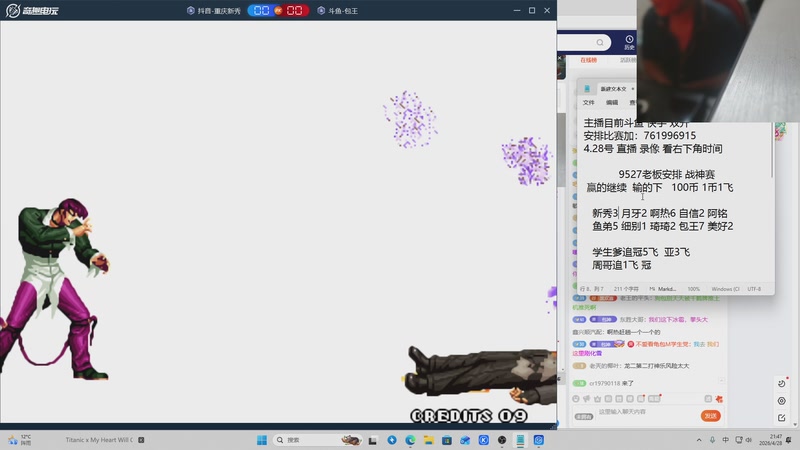Click the orange 发送 send button

pyautogui.click(x=710, y=416)
